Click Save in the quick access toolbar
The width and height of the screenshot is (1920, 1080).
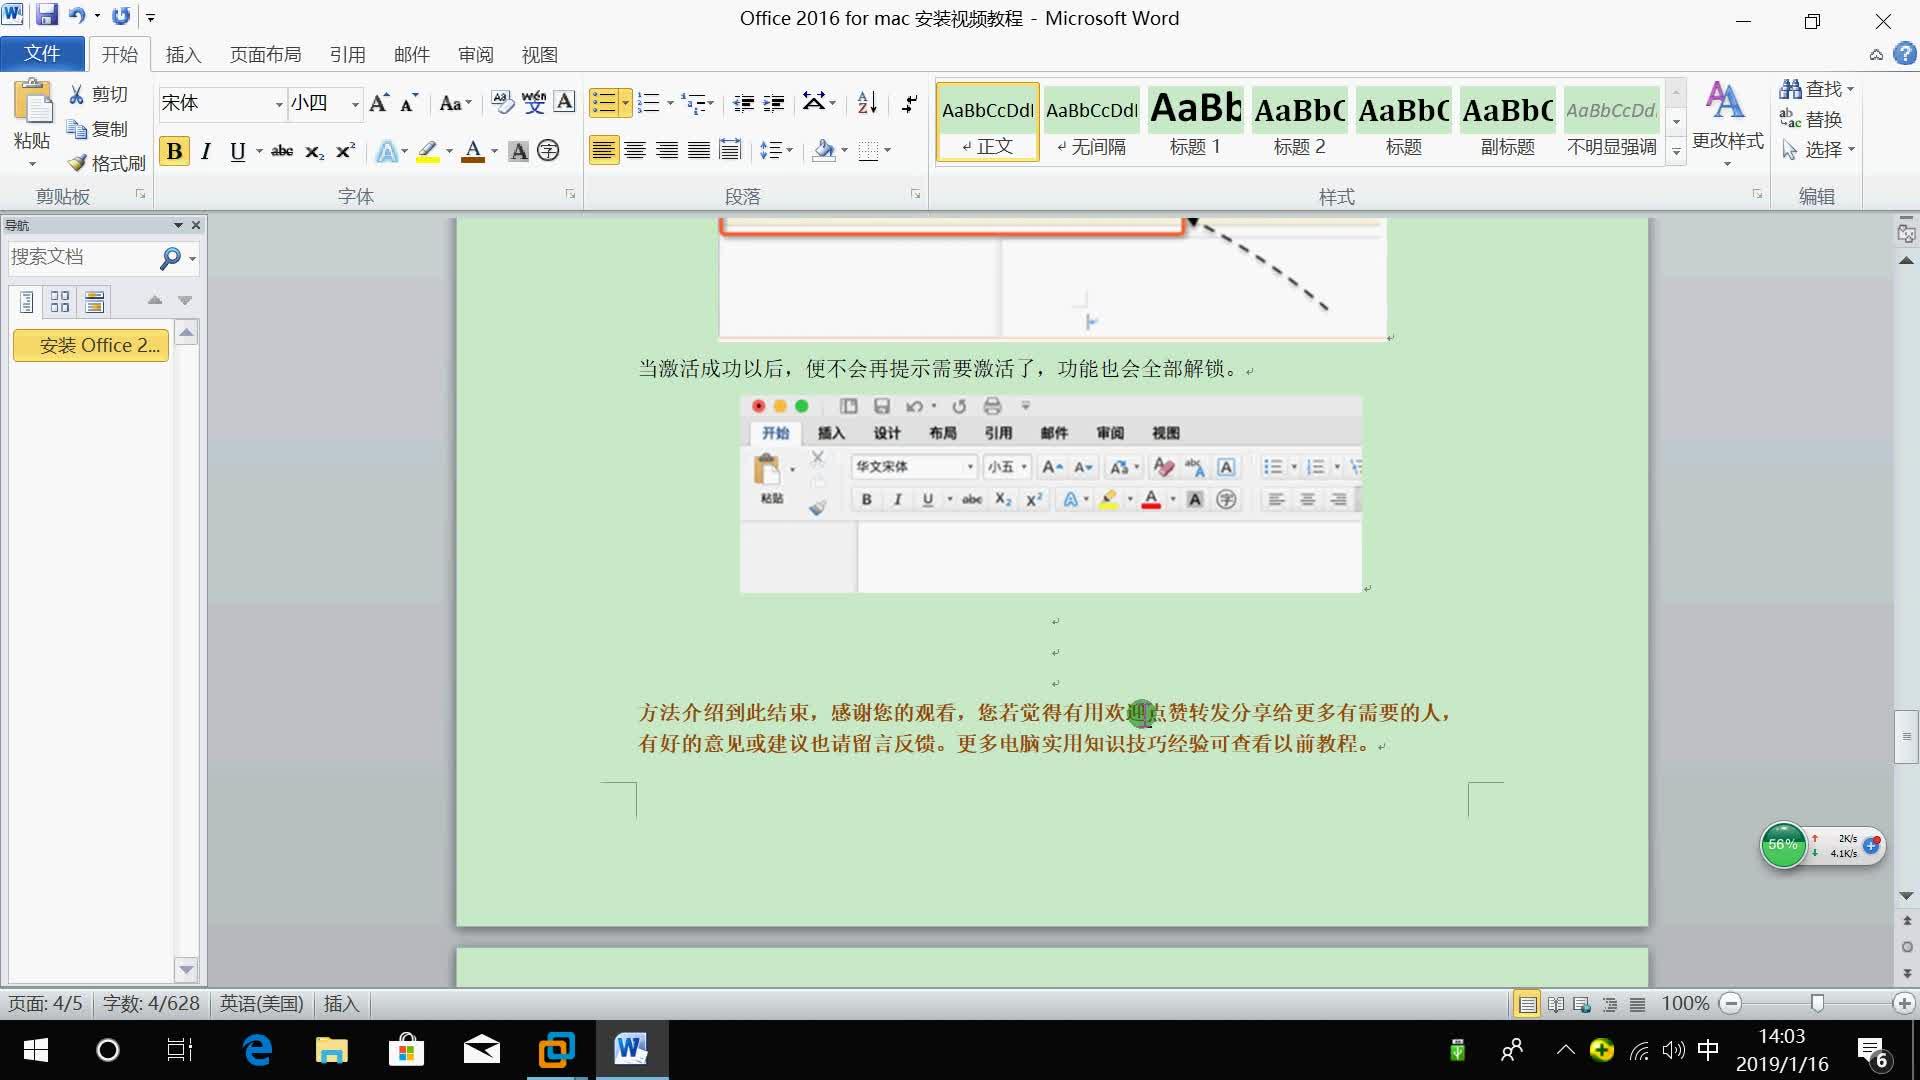click(x=47, y=16)
